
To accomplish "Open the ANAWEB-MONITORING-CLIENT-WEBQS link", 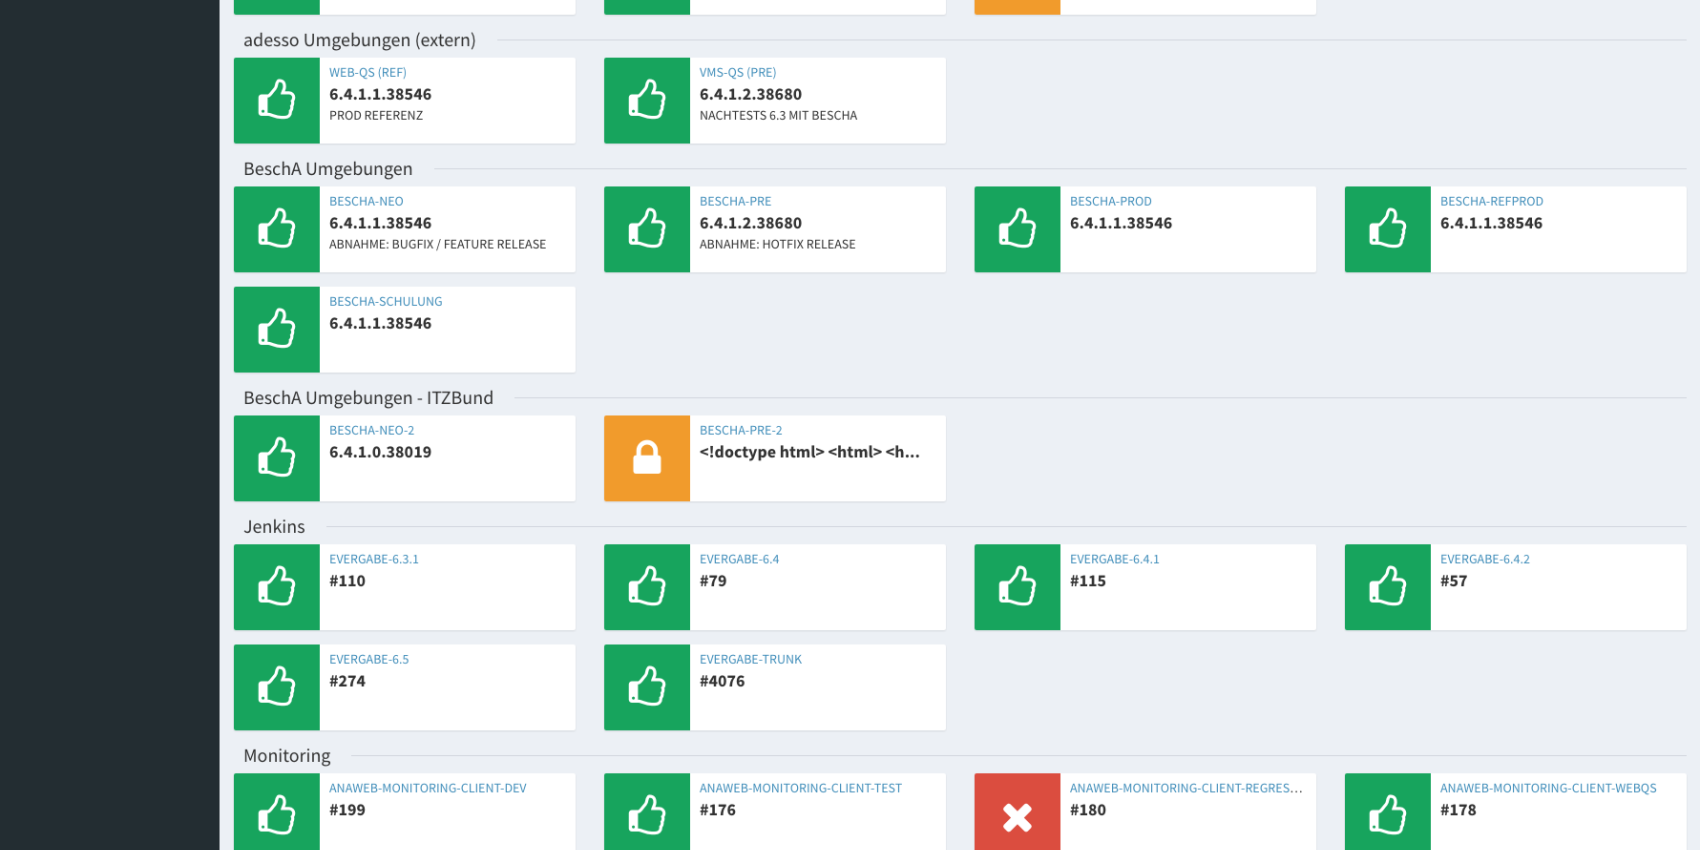I will [x=1549, y=789].
